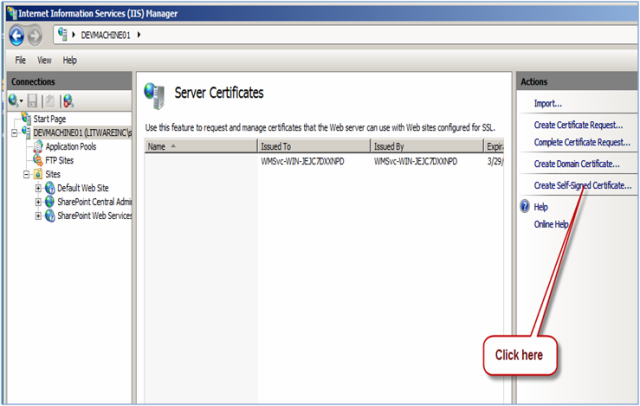Viewport: 640px width, 406px height.
Task: Select FTP Sites tree label
Action: coord(59,160)
